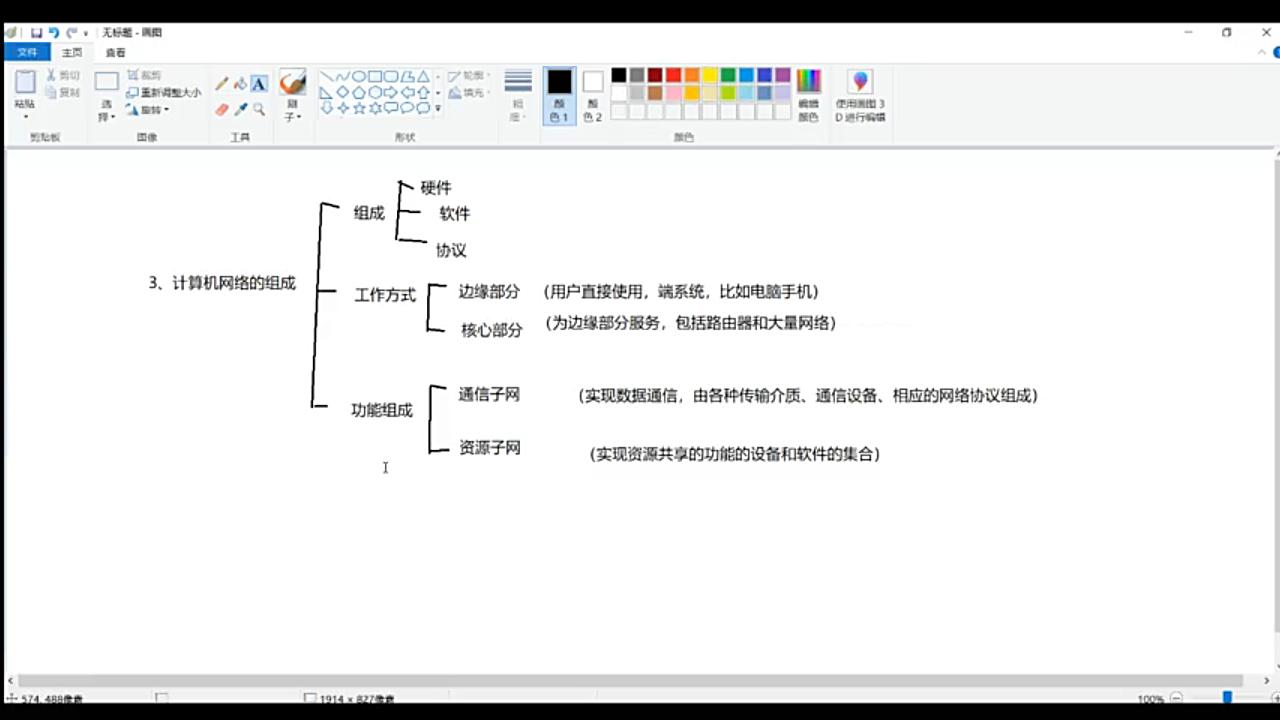Click the Crop (裁剪) button
The height and width of the screenshot is (720, 1280).
click(x=144, y=75)
